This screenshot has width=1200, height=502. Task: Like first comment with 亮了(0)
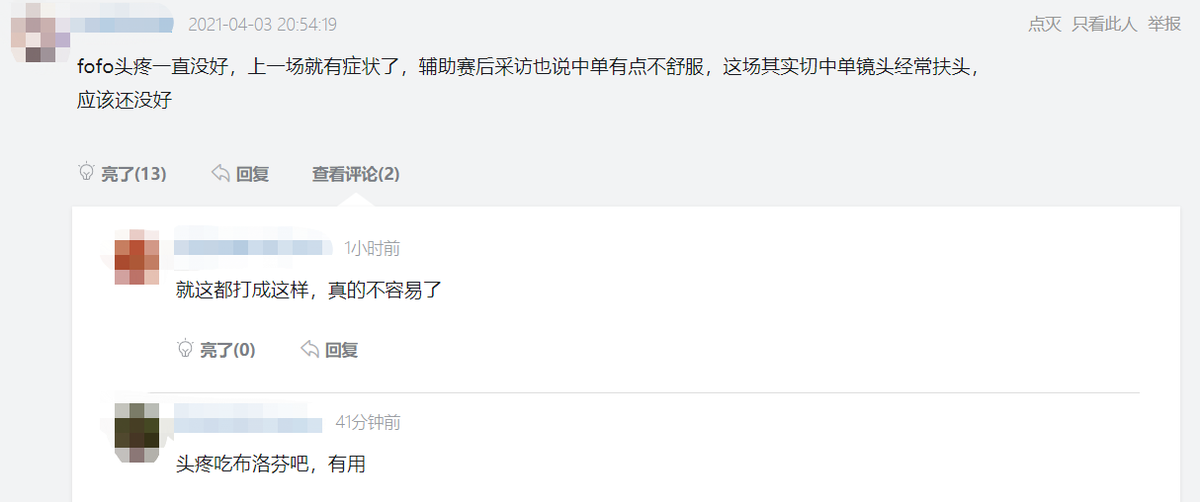click(x=227, y=350)
